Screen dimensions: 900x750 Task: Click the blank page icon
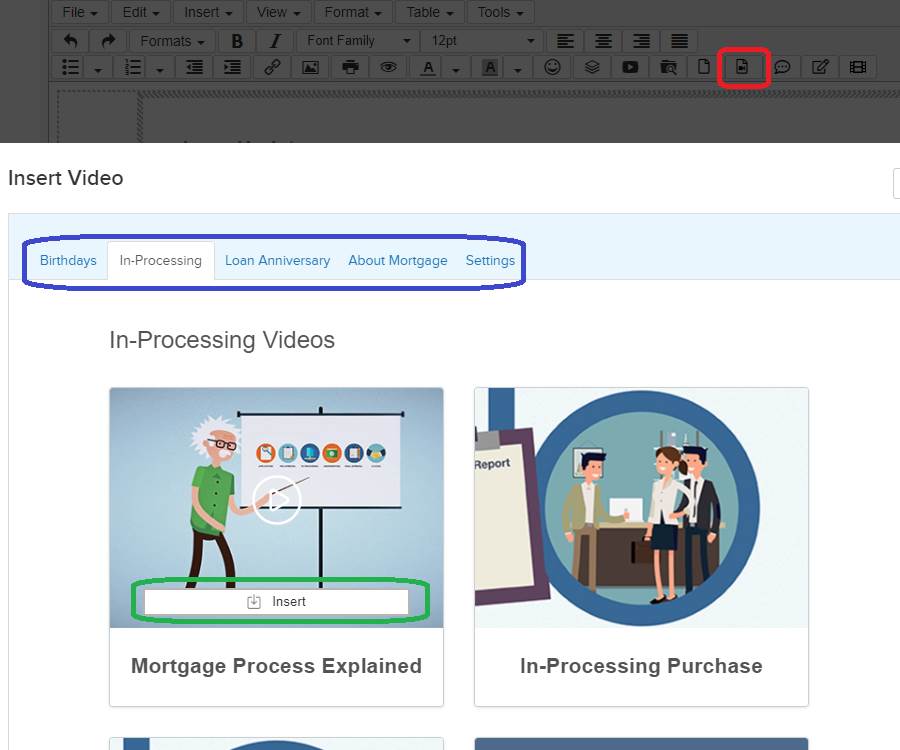[x=704, y=67]
